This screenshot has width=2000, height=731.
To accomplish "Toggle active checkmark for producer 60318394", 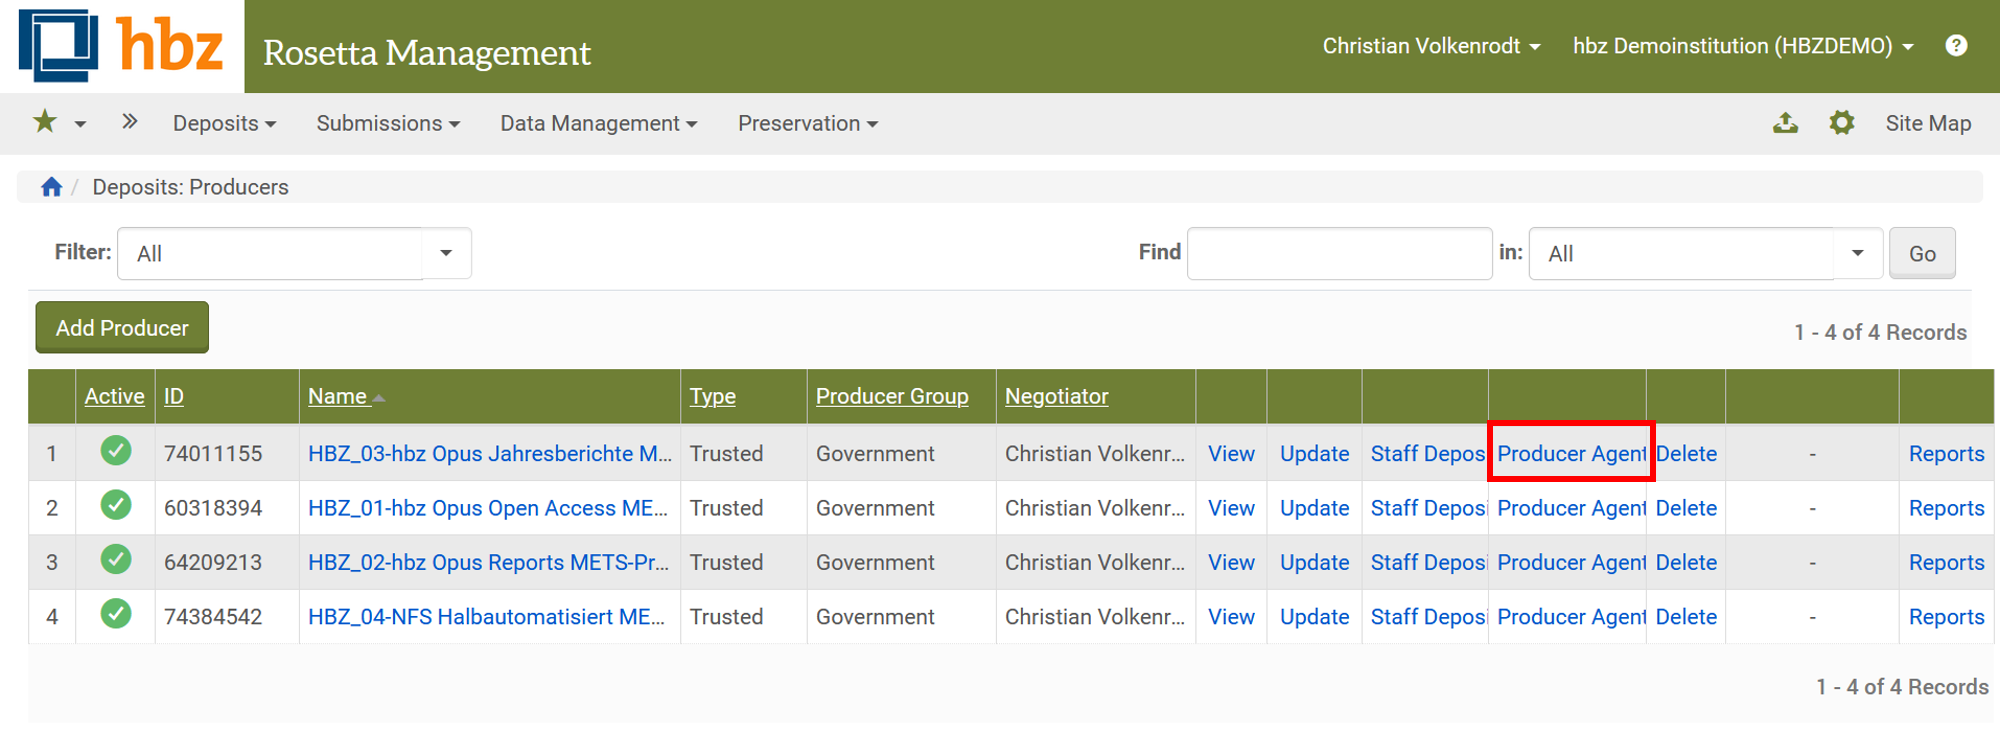I will point(116,506).
